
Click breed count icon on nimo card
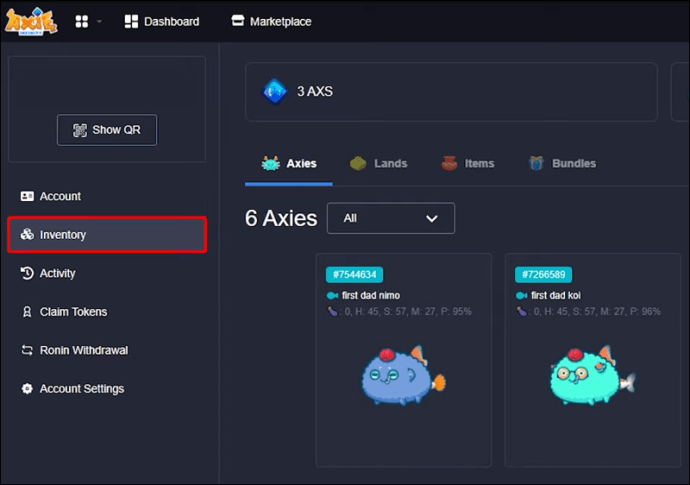point(332,312)
